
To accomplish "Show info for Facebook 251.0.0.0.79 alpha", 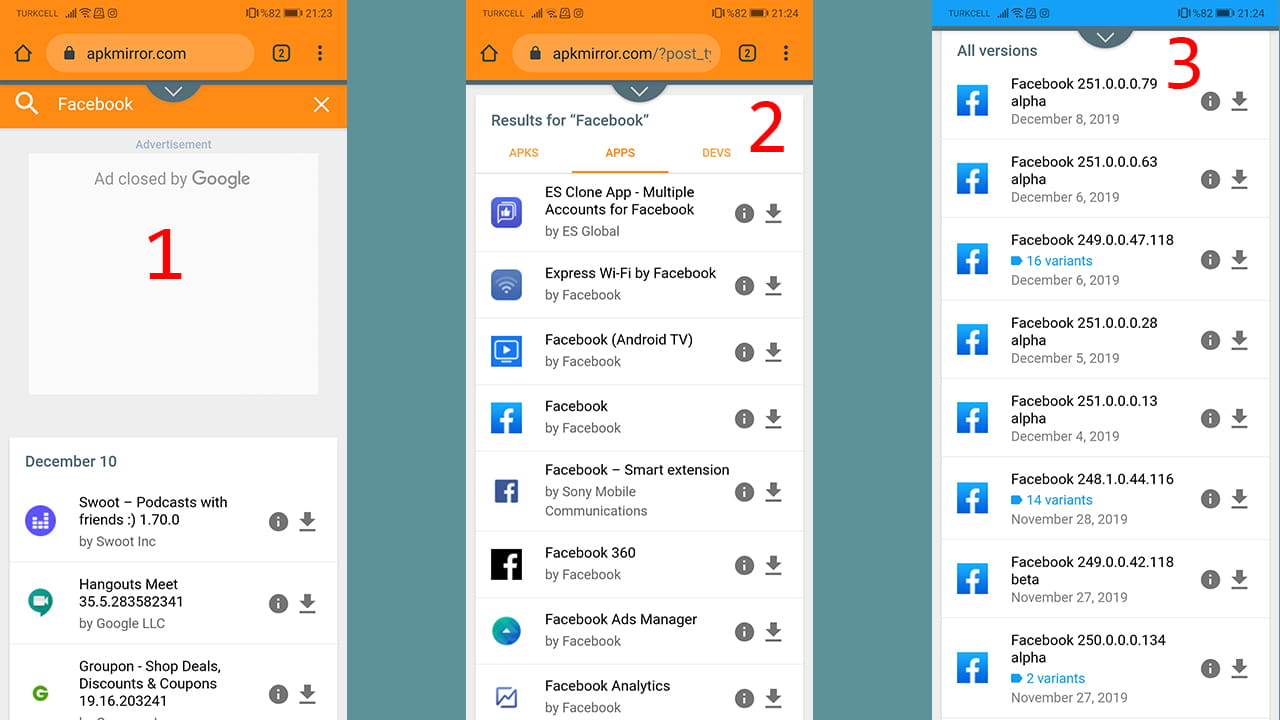I will (1210, 101).
